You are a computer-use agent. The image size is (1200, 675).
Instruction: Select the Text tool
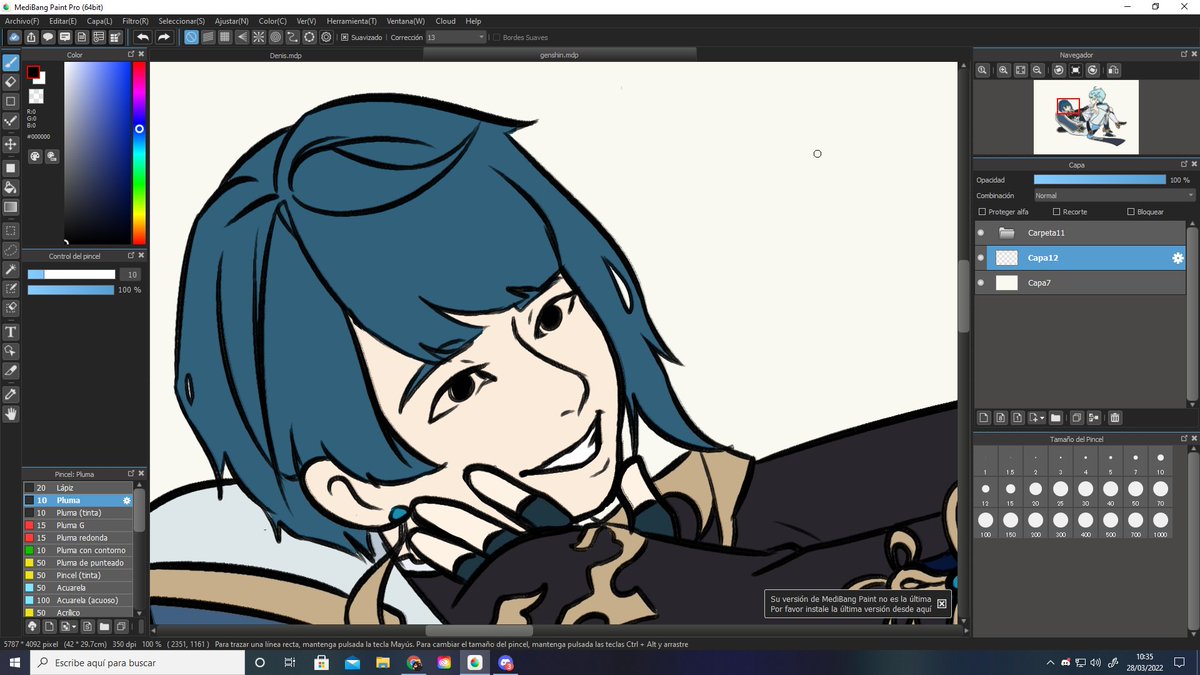[x=11, y=332]
